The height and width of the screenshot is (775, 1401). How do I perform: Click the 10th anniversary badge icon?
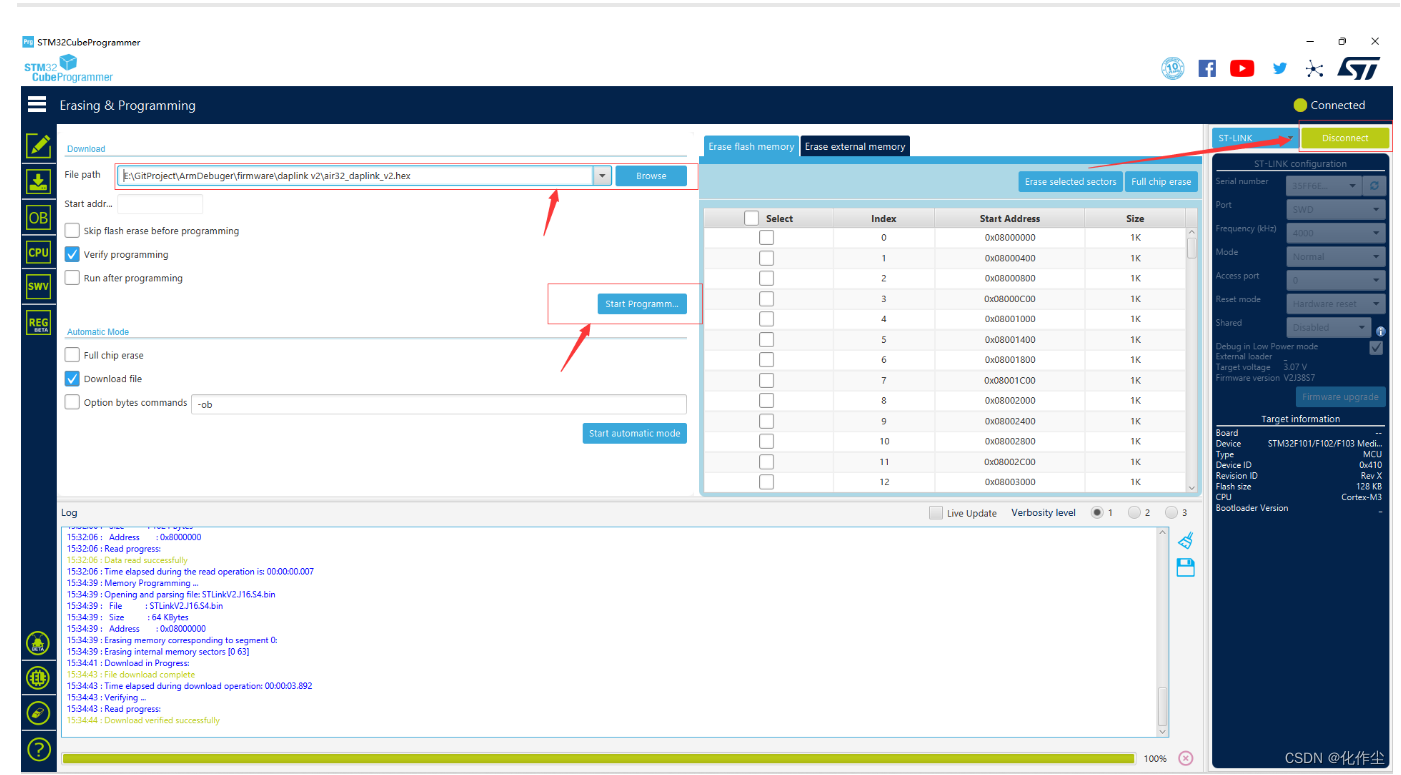click(x=1173, y=68)
